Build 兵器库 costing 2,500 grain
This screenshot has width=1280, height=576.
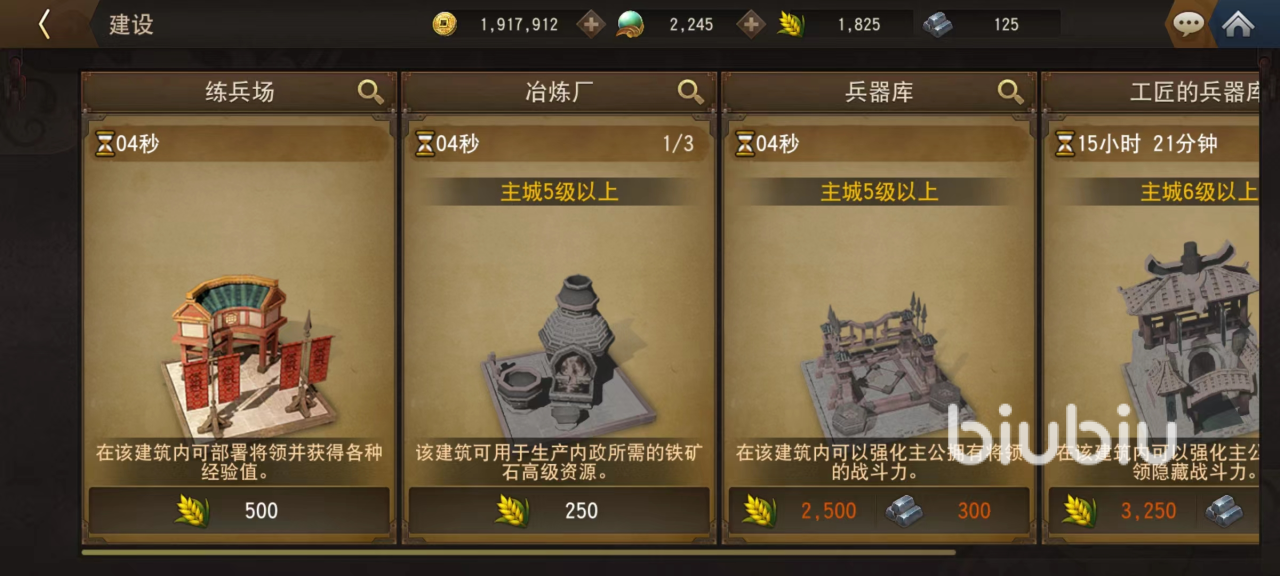click(x=879, y=511)
